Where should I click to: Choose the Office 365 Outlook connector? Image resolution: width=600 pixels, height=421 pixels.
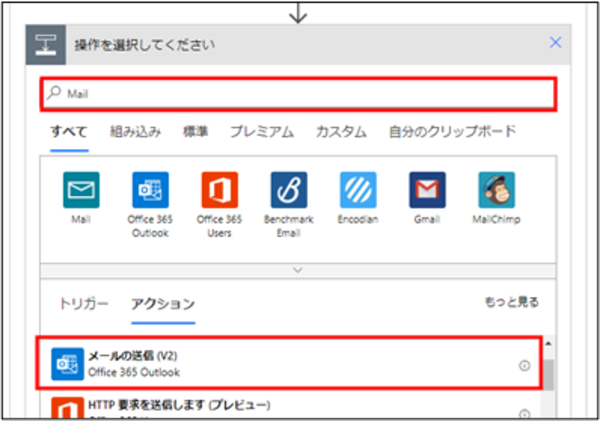tap(150, 190)
